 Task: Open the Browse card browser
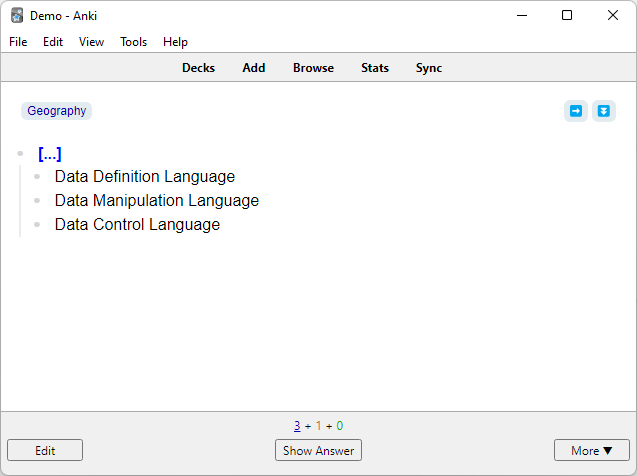point(313,68)
